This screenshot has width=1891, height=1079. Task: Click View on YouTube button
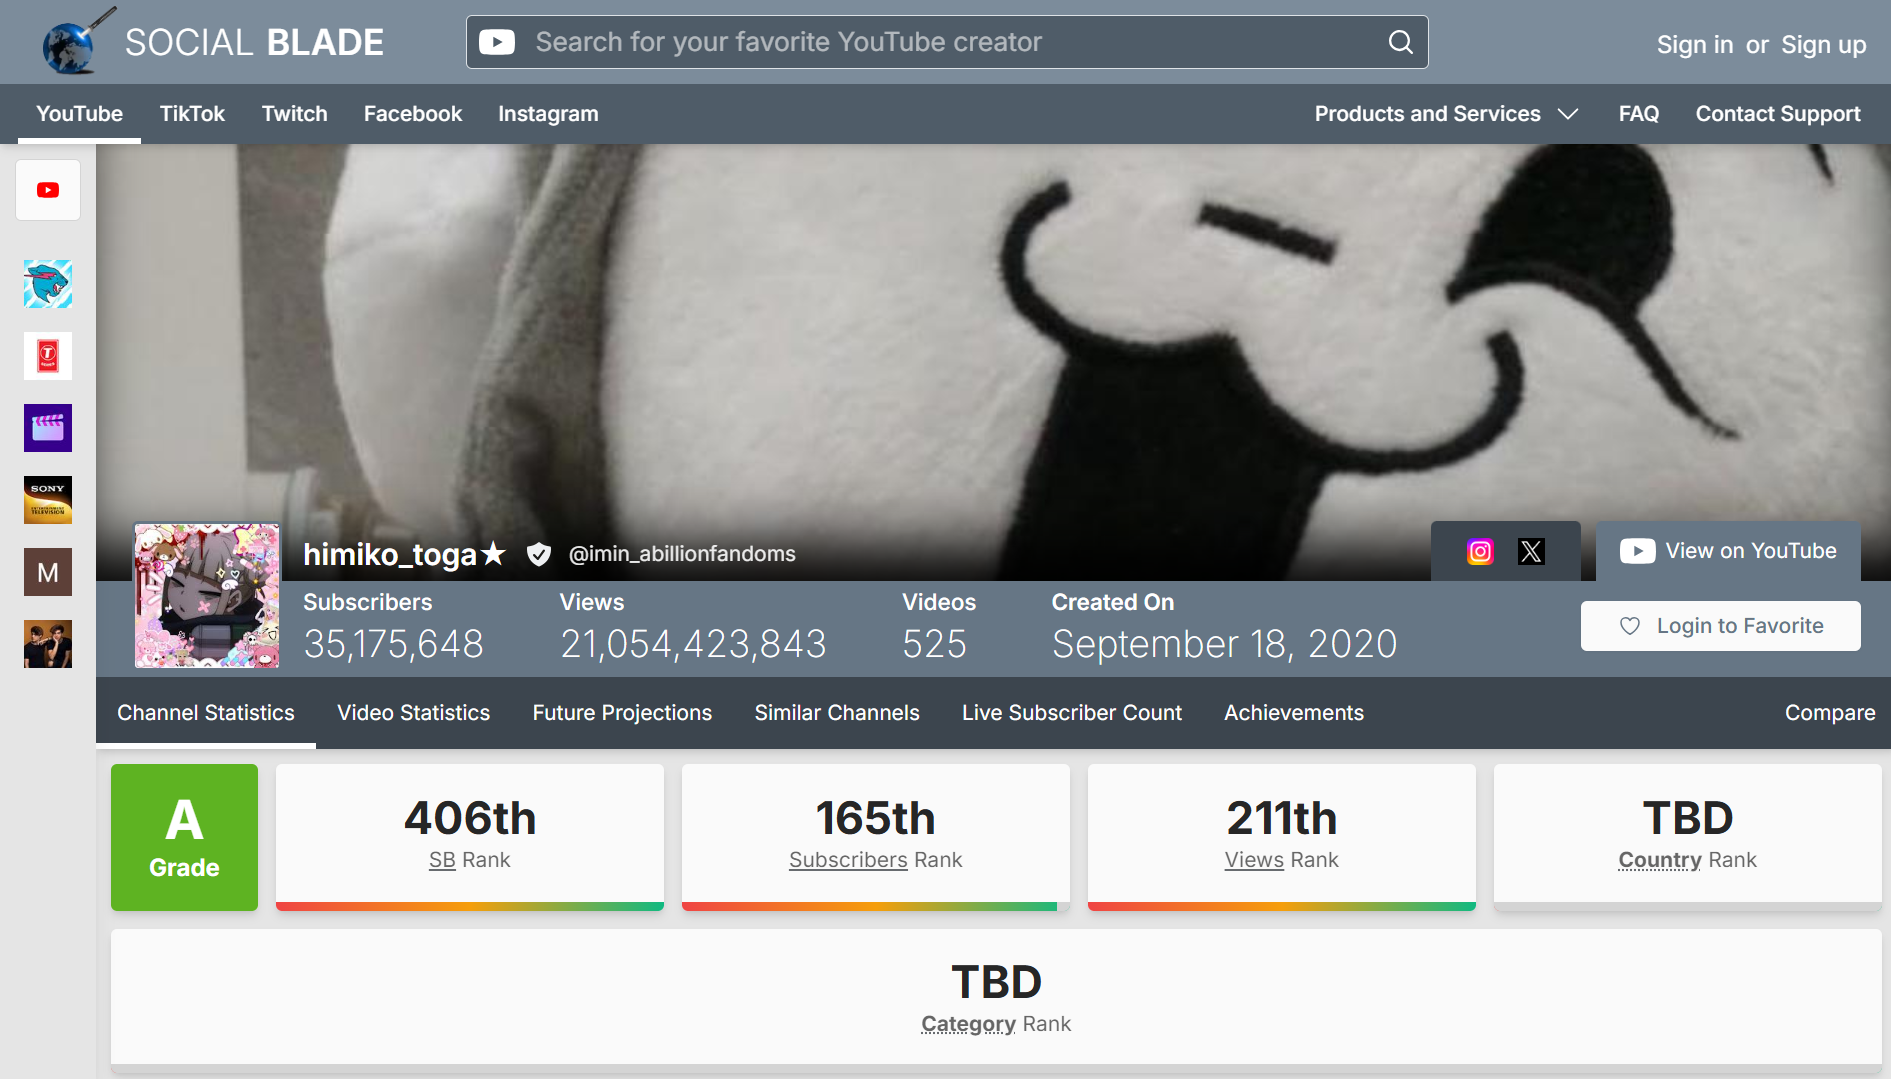coord(1728,551)
